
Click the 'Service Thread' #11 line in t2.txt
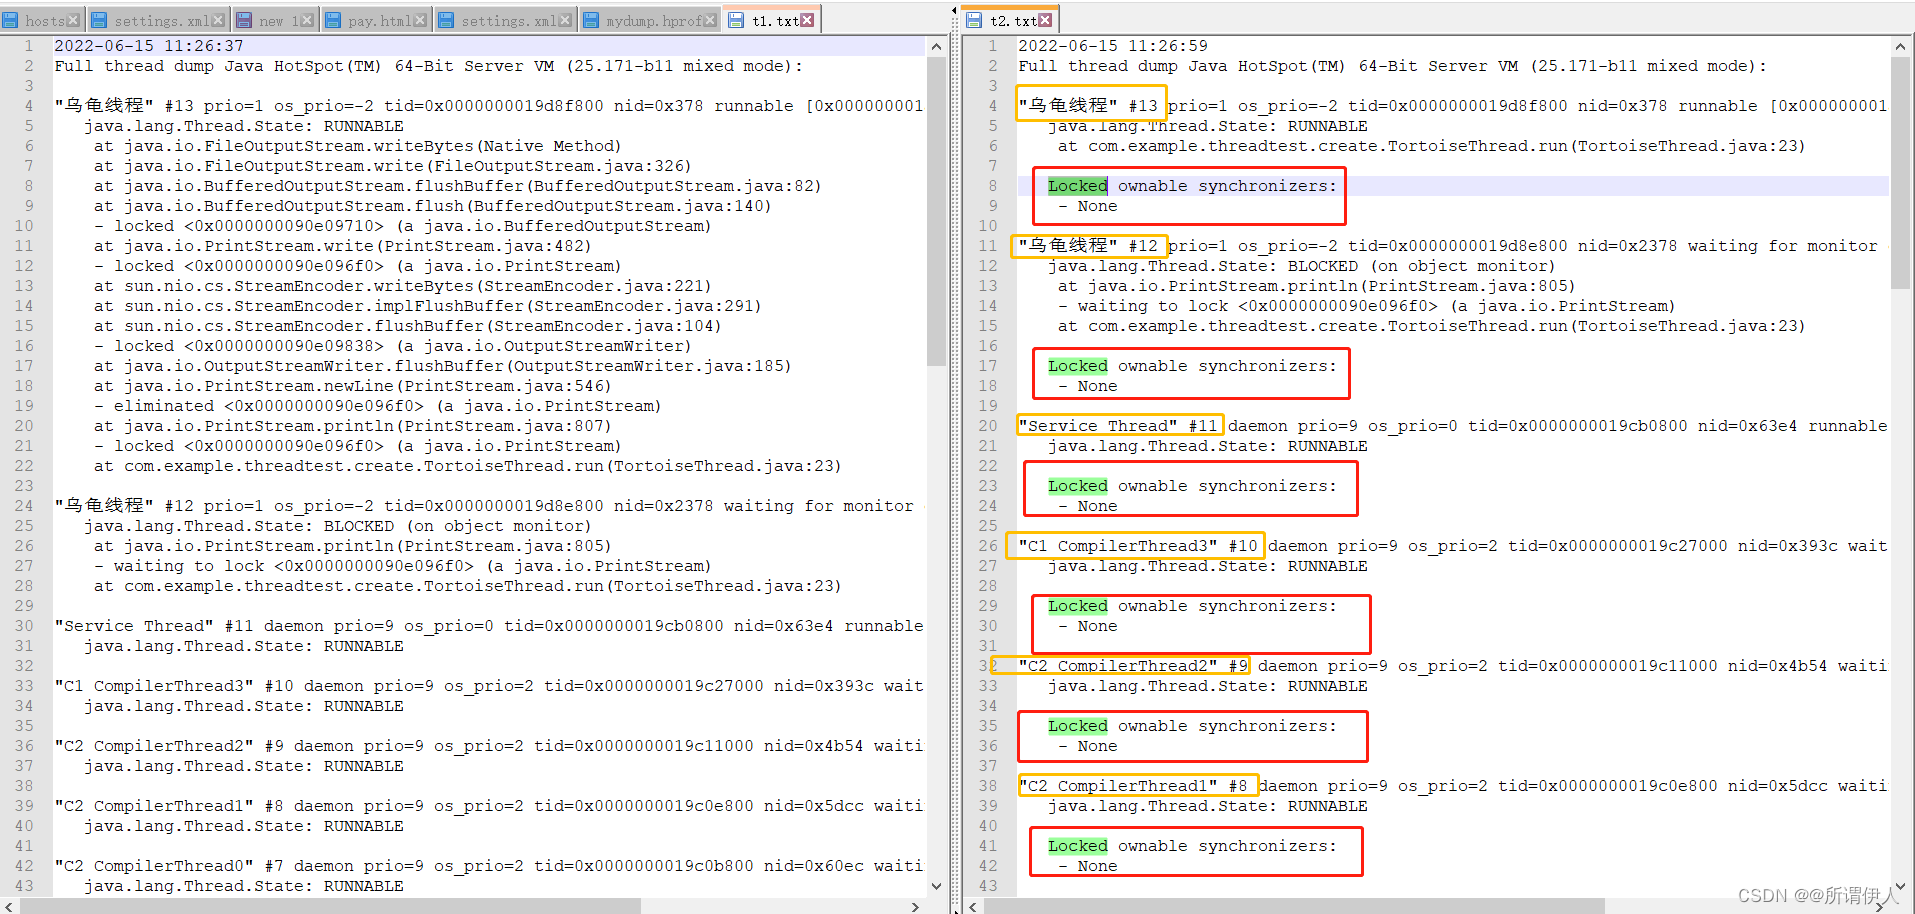pos(1453,426)
